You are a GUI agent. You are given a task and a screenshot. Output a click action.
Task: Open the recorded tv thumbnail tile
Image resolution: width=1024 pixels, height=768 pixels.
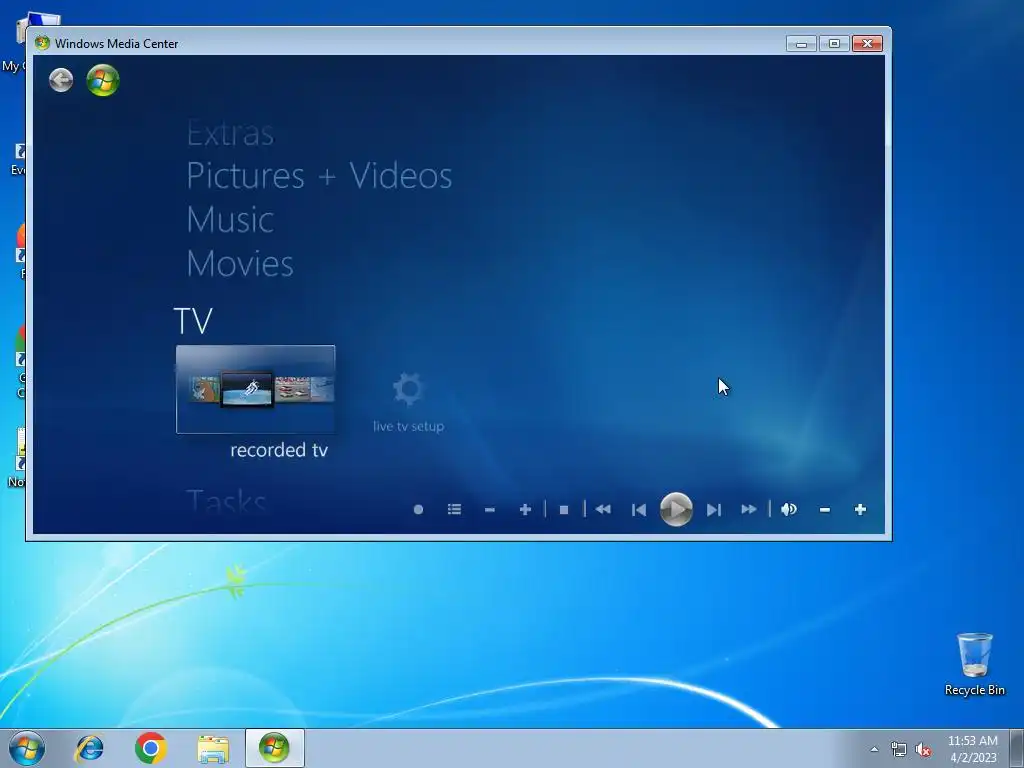(x=255, y=389)
